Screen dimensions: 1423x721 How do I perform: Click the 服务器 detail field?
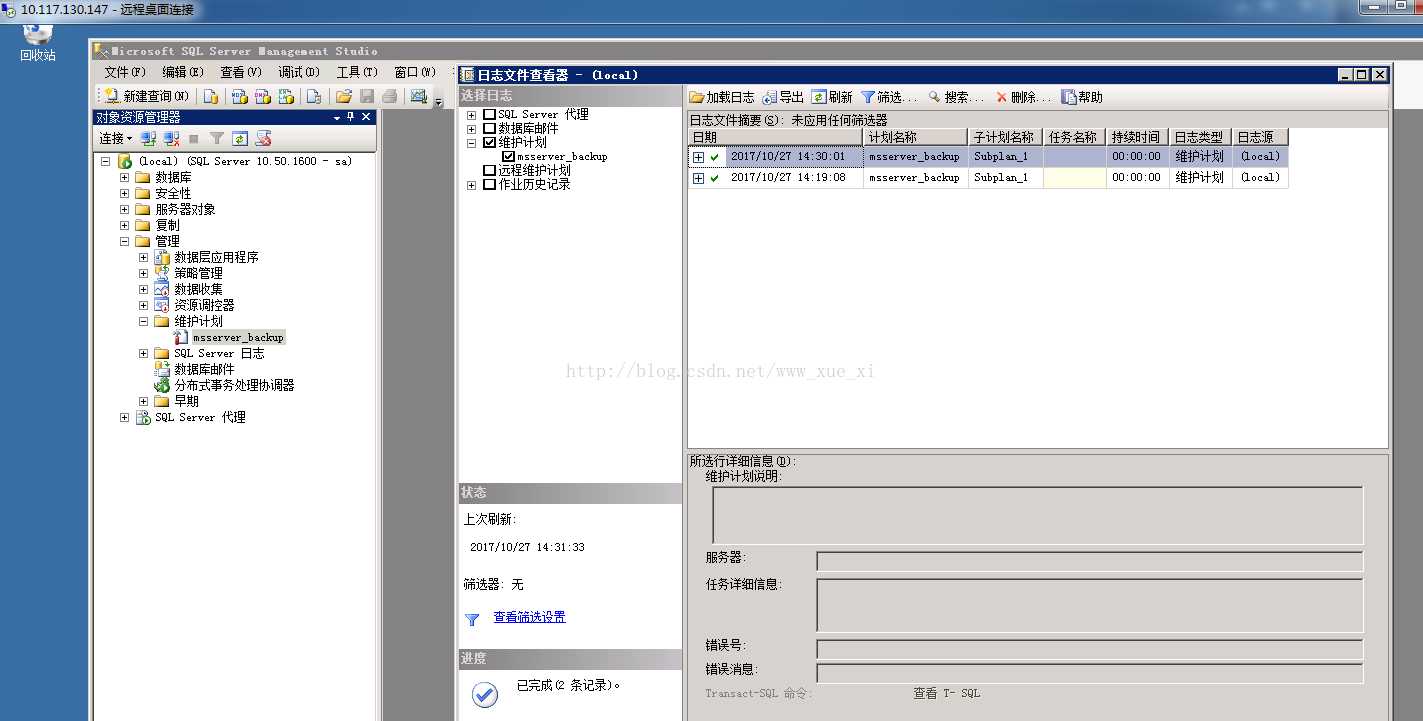click(1089, 561)
